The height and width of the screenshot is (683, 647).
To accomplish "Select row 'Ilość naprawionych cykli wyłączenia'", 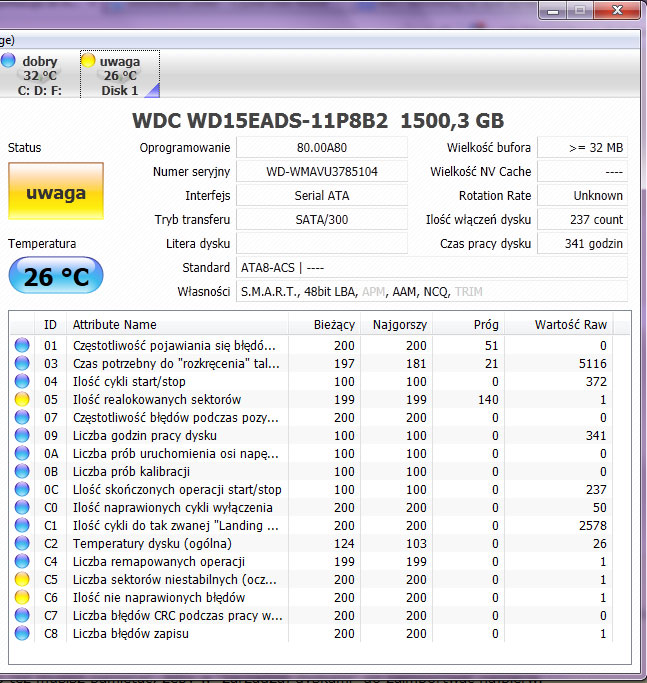I will [320, 507].
